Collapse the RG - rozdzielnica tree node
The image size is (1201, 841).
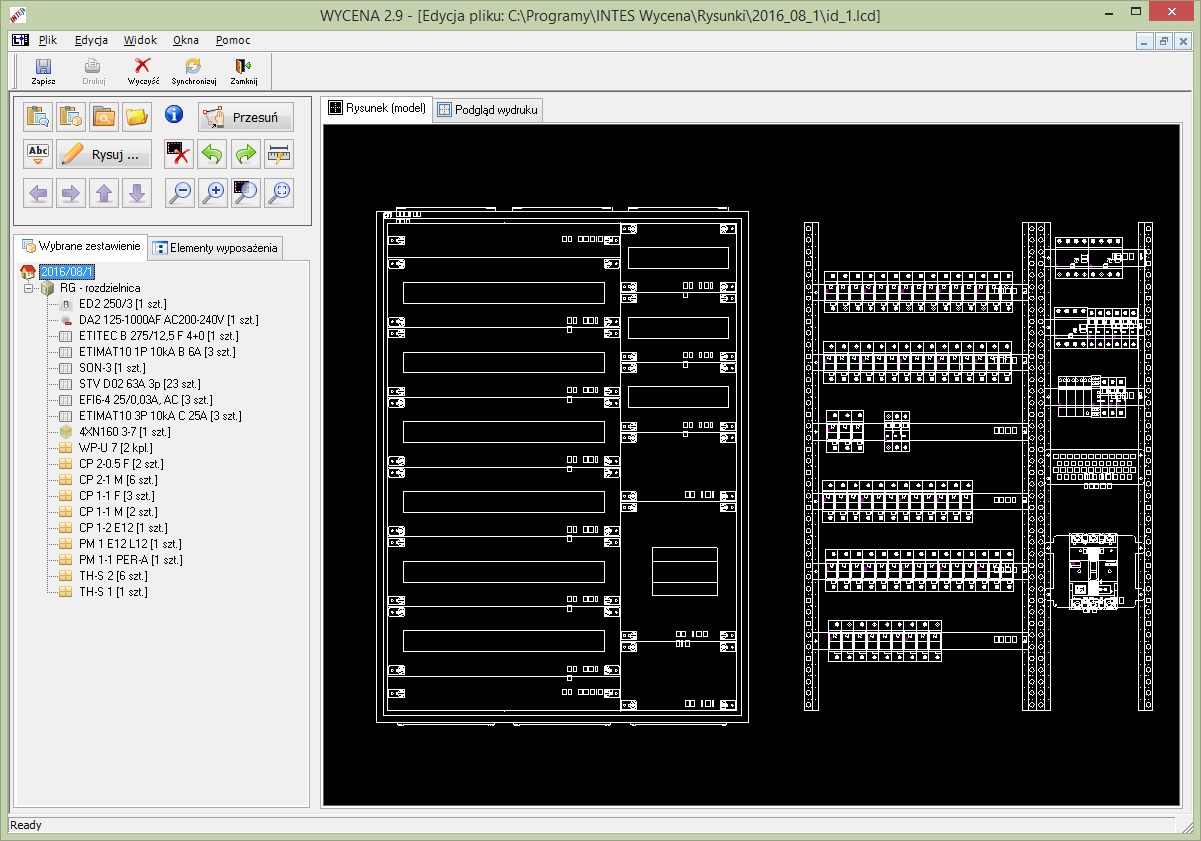coord(28,288)
